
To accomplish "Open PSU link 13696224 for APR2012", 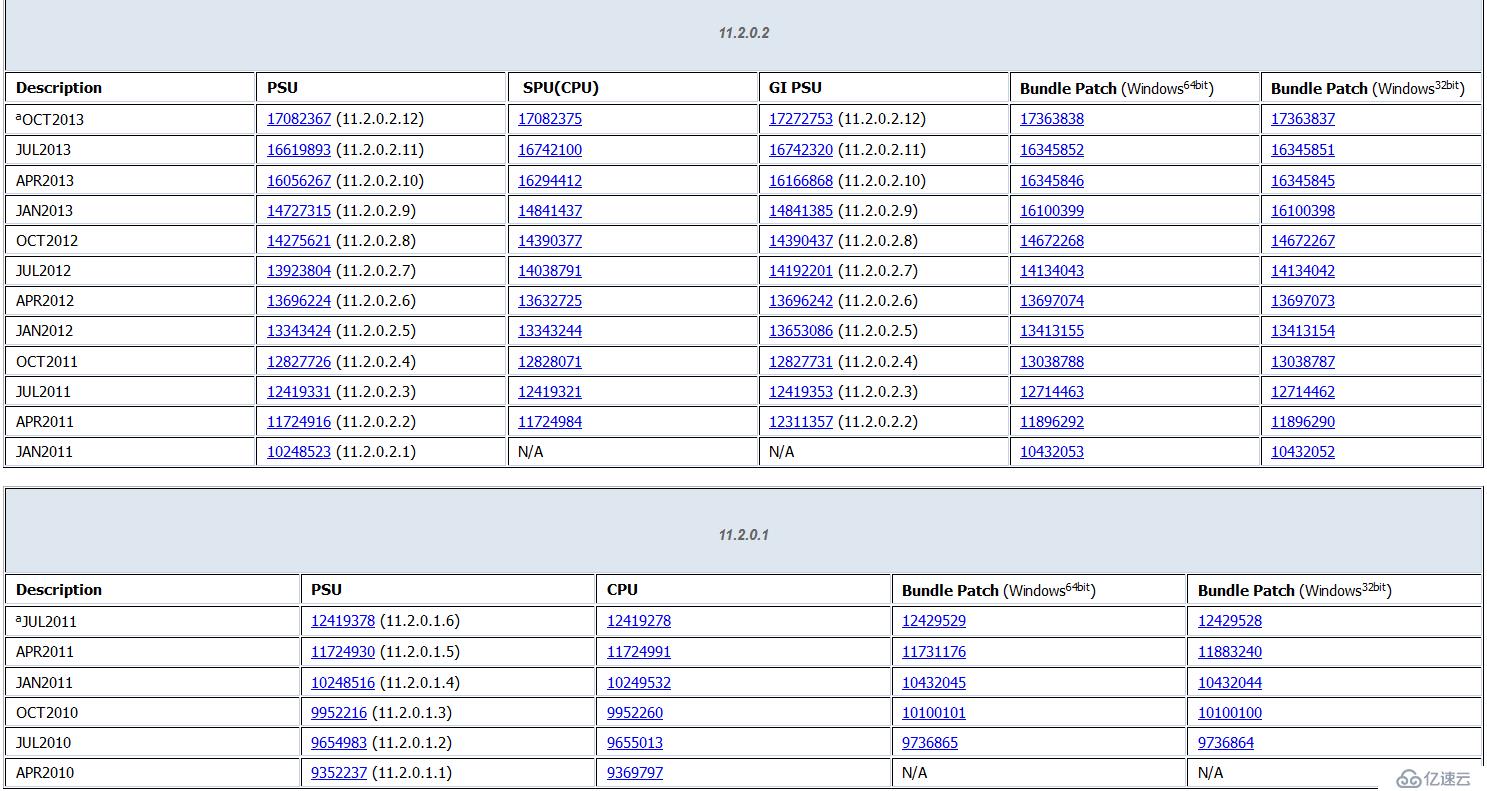I will coord(299,301).
